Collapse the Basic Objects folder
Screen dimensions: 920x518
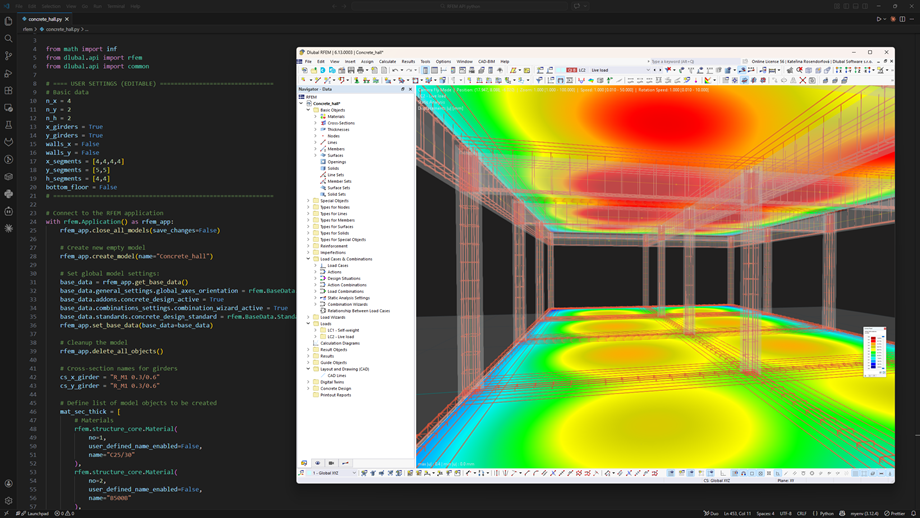point(308,110)
